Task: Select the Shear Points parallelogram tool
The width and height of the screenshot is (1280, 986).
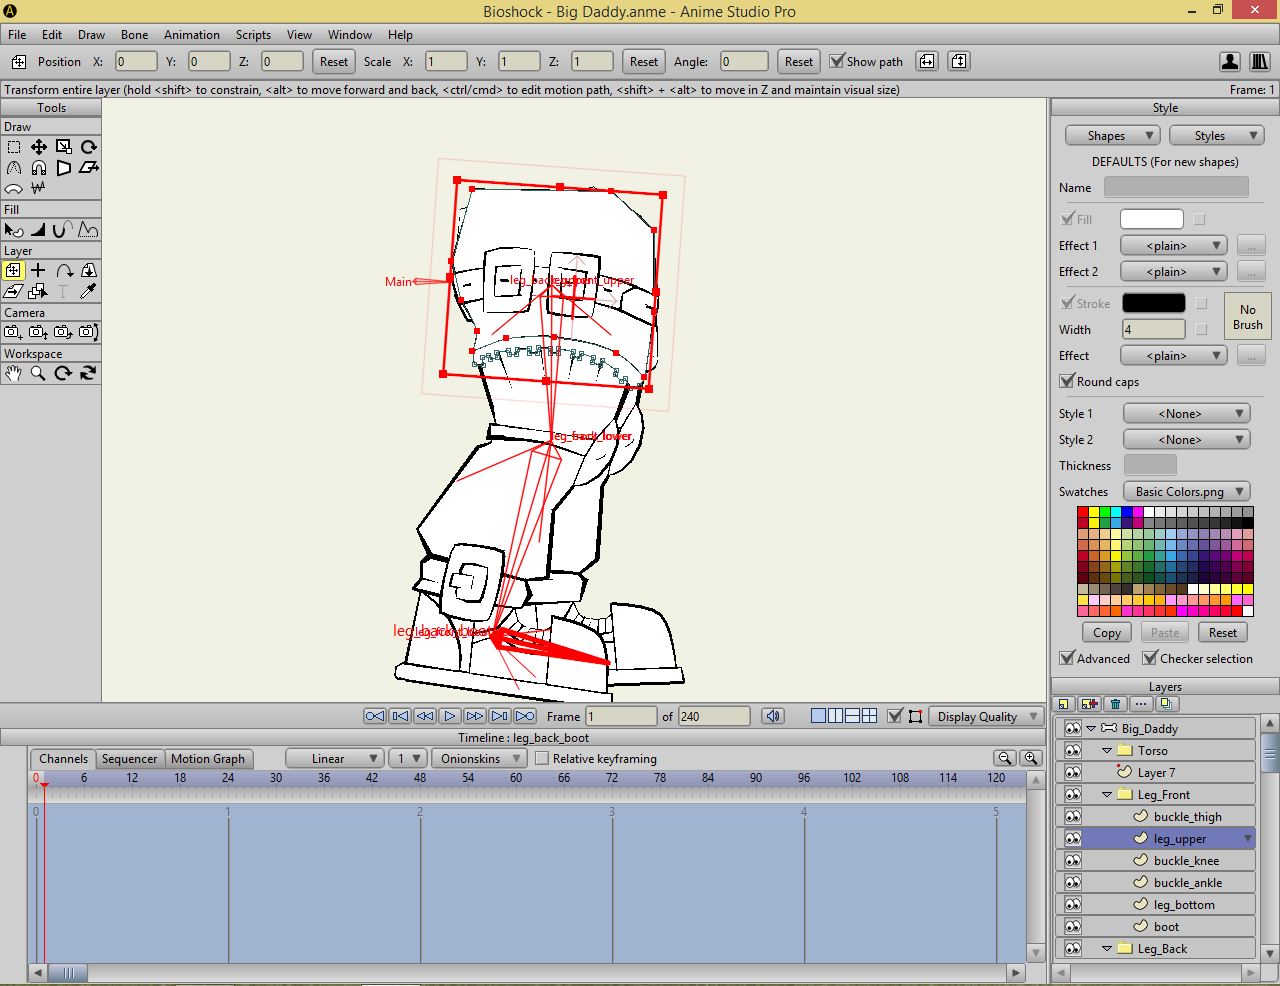Action: (89, 168)
